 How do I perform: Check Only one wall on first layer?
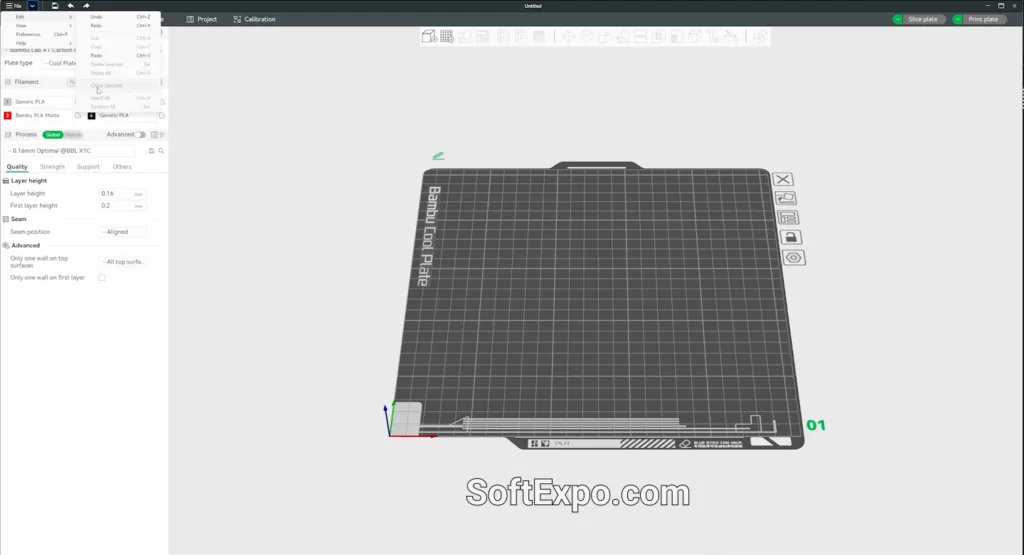click(102, 278)
